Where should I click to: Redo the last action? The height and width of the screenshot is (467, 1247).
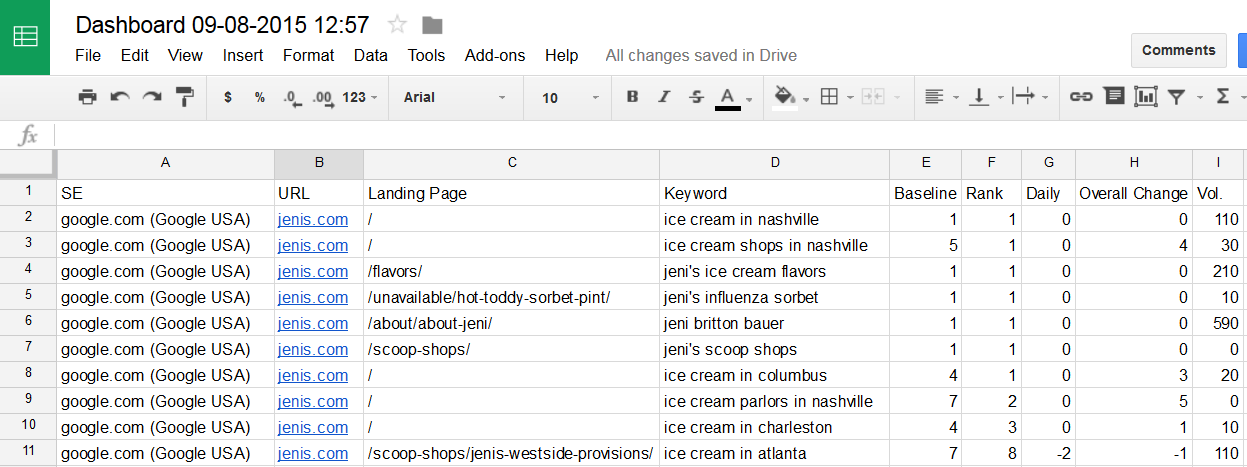(152, 97)
